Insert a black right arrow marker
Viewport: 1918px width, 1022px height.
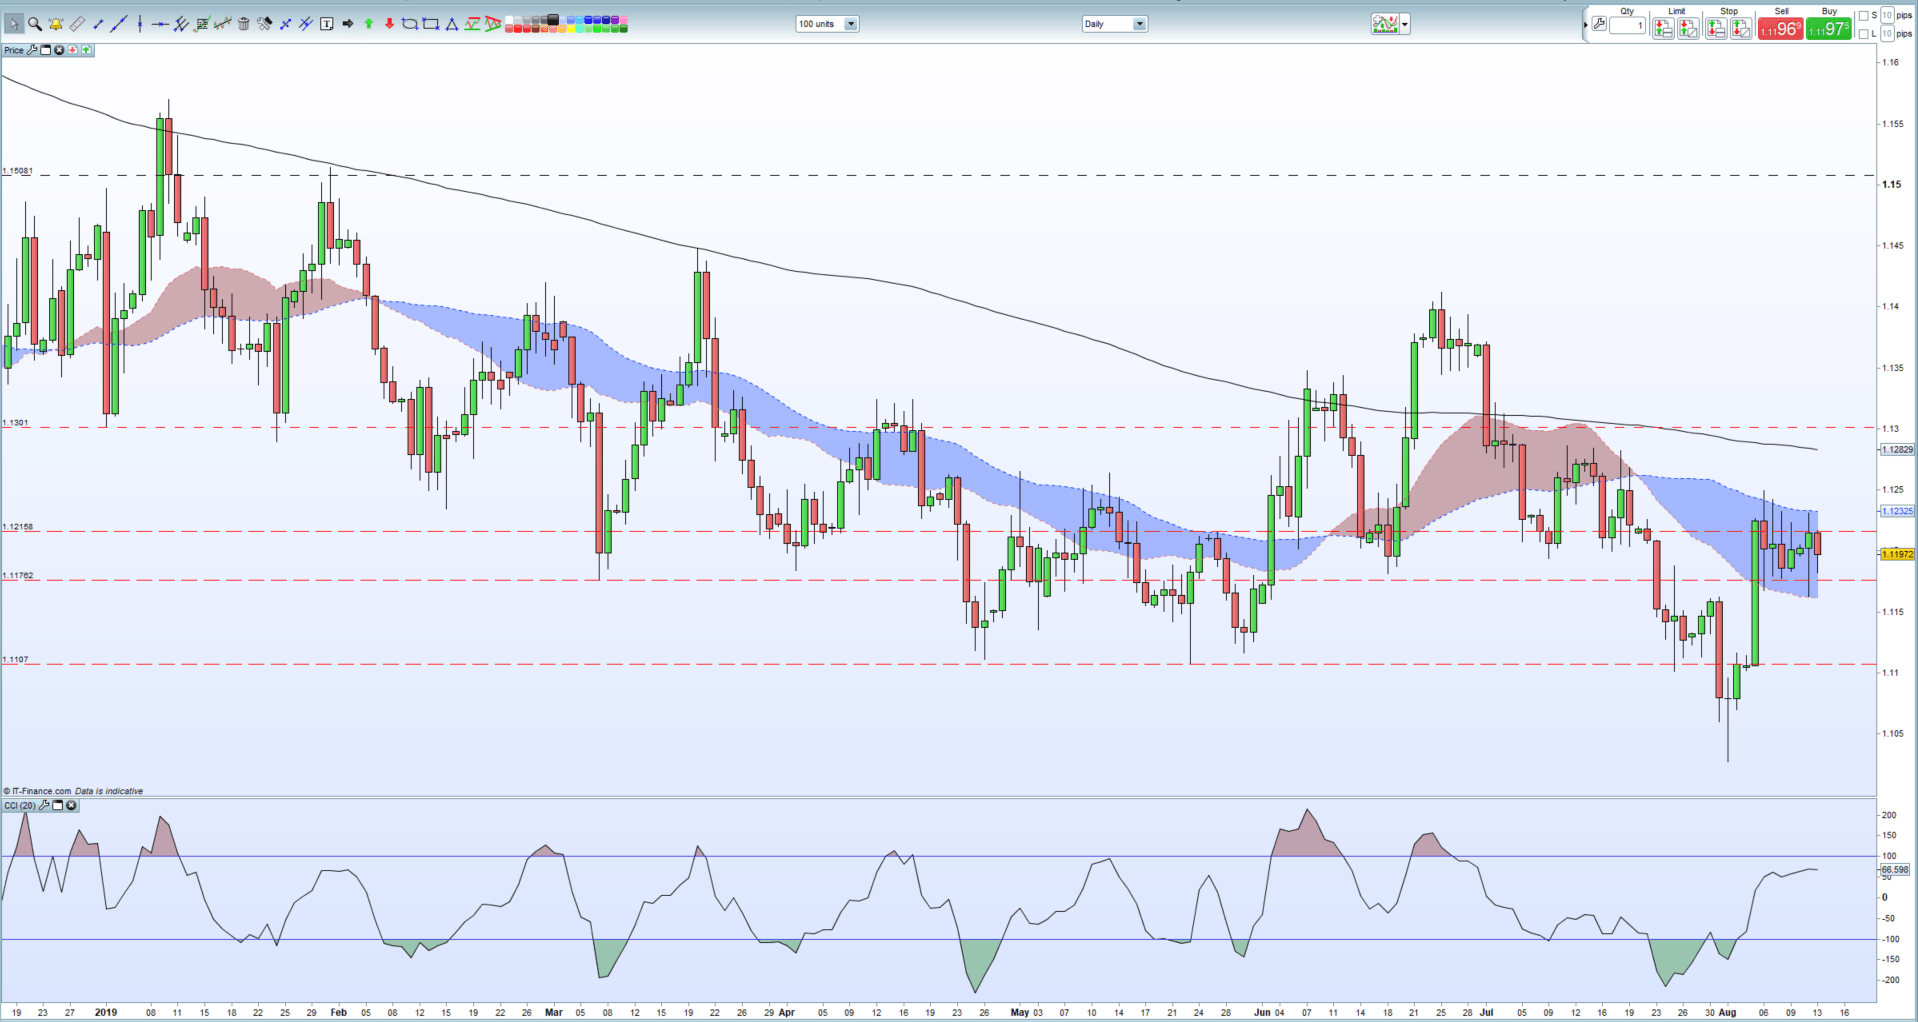[x=347, y=23]
